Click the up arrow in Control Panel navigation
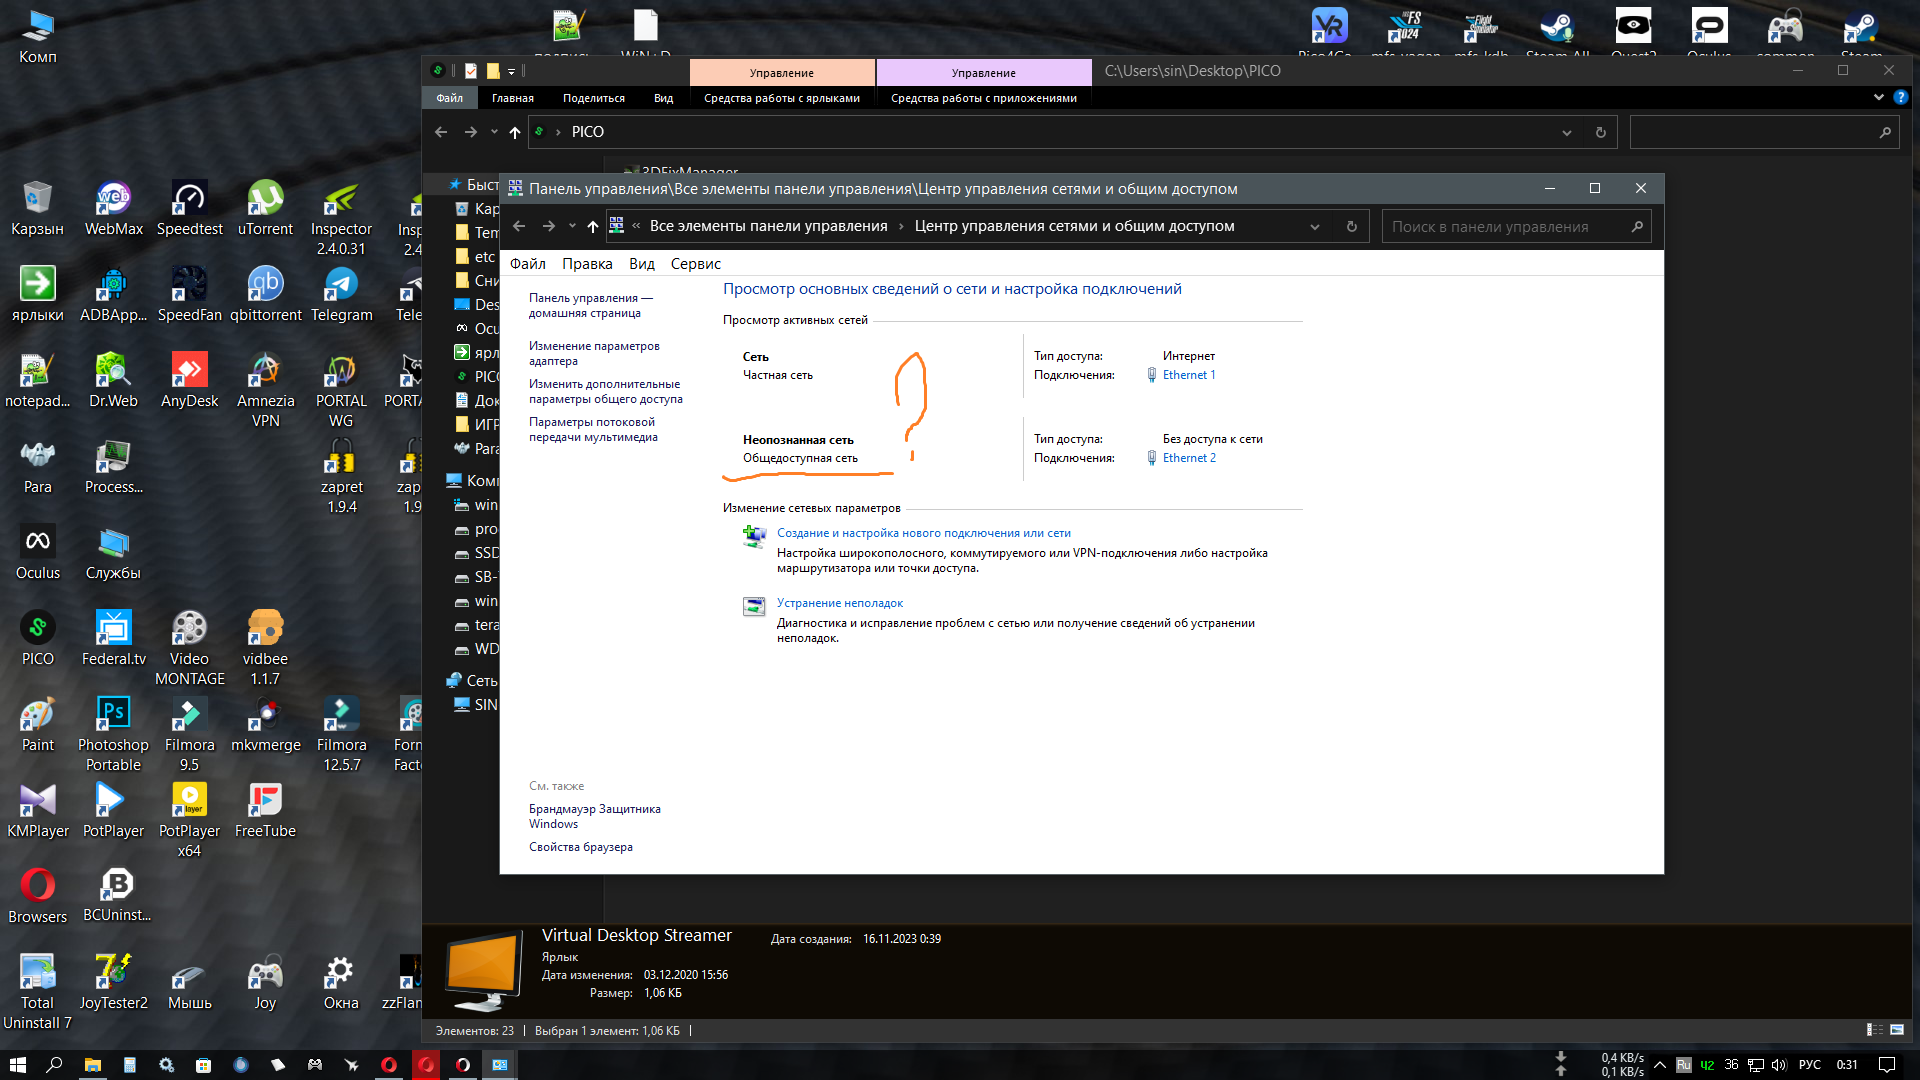Viewport: 1920px width, 1080px height. (x=593, y=227)
